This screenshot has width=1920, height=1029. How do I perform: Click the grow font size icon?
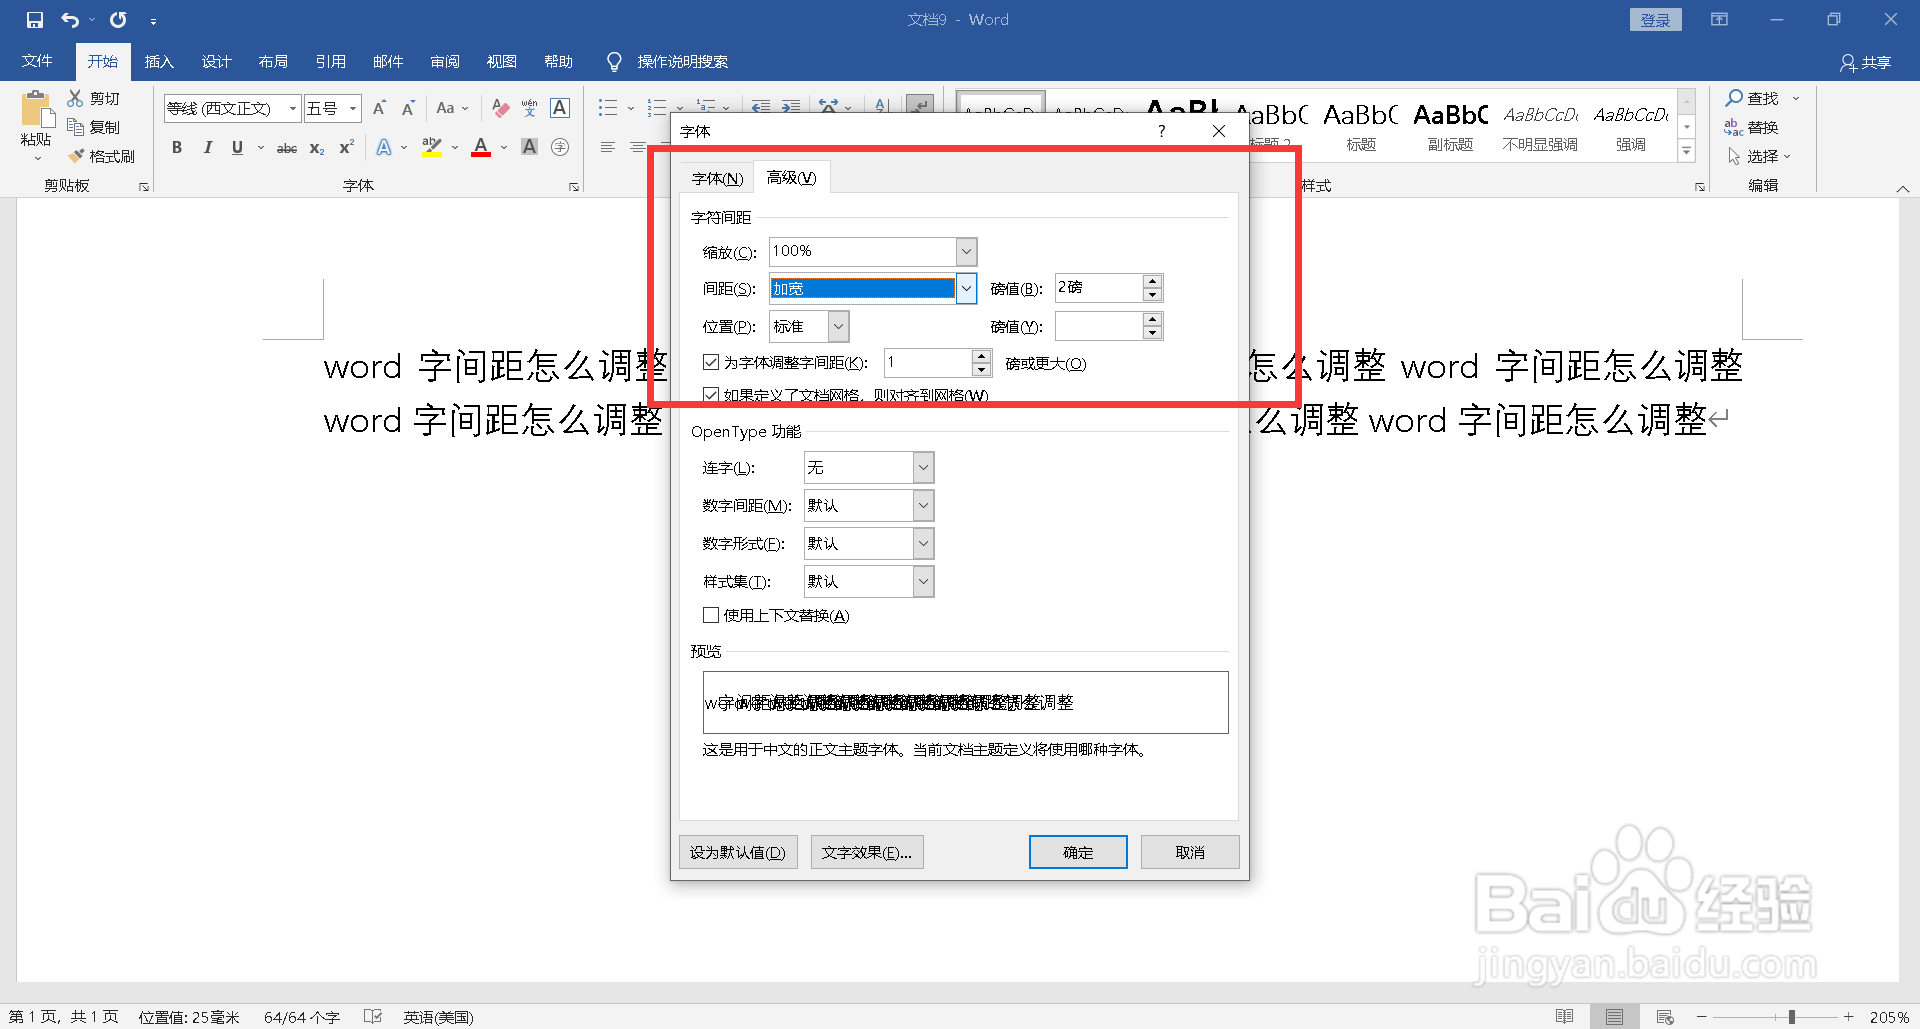point(379,108)
